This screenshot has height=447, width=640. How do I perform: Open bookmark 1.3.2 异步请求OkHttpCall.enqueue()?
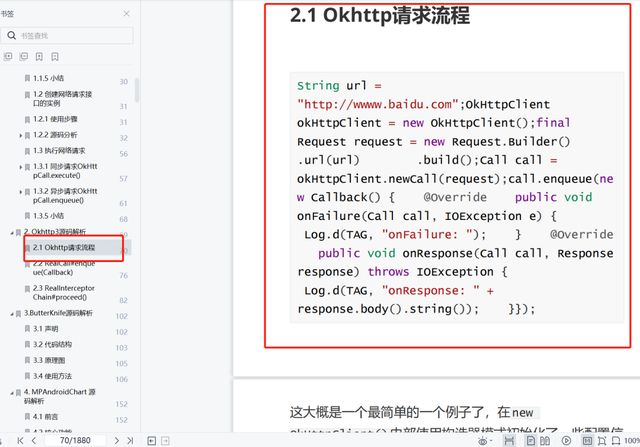coord(65,196)
